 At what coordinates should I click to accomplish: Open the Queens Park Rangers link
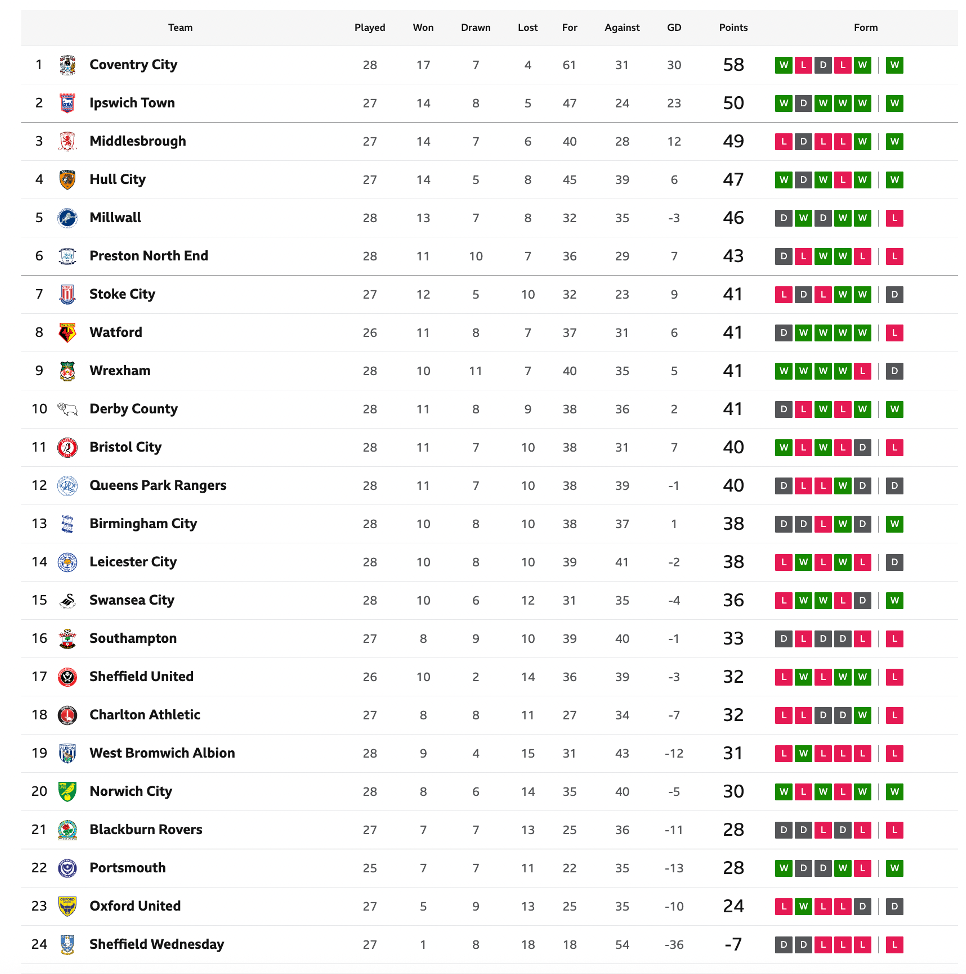click(x=157, y=485)
